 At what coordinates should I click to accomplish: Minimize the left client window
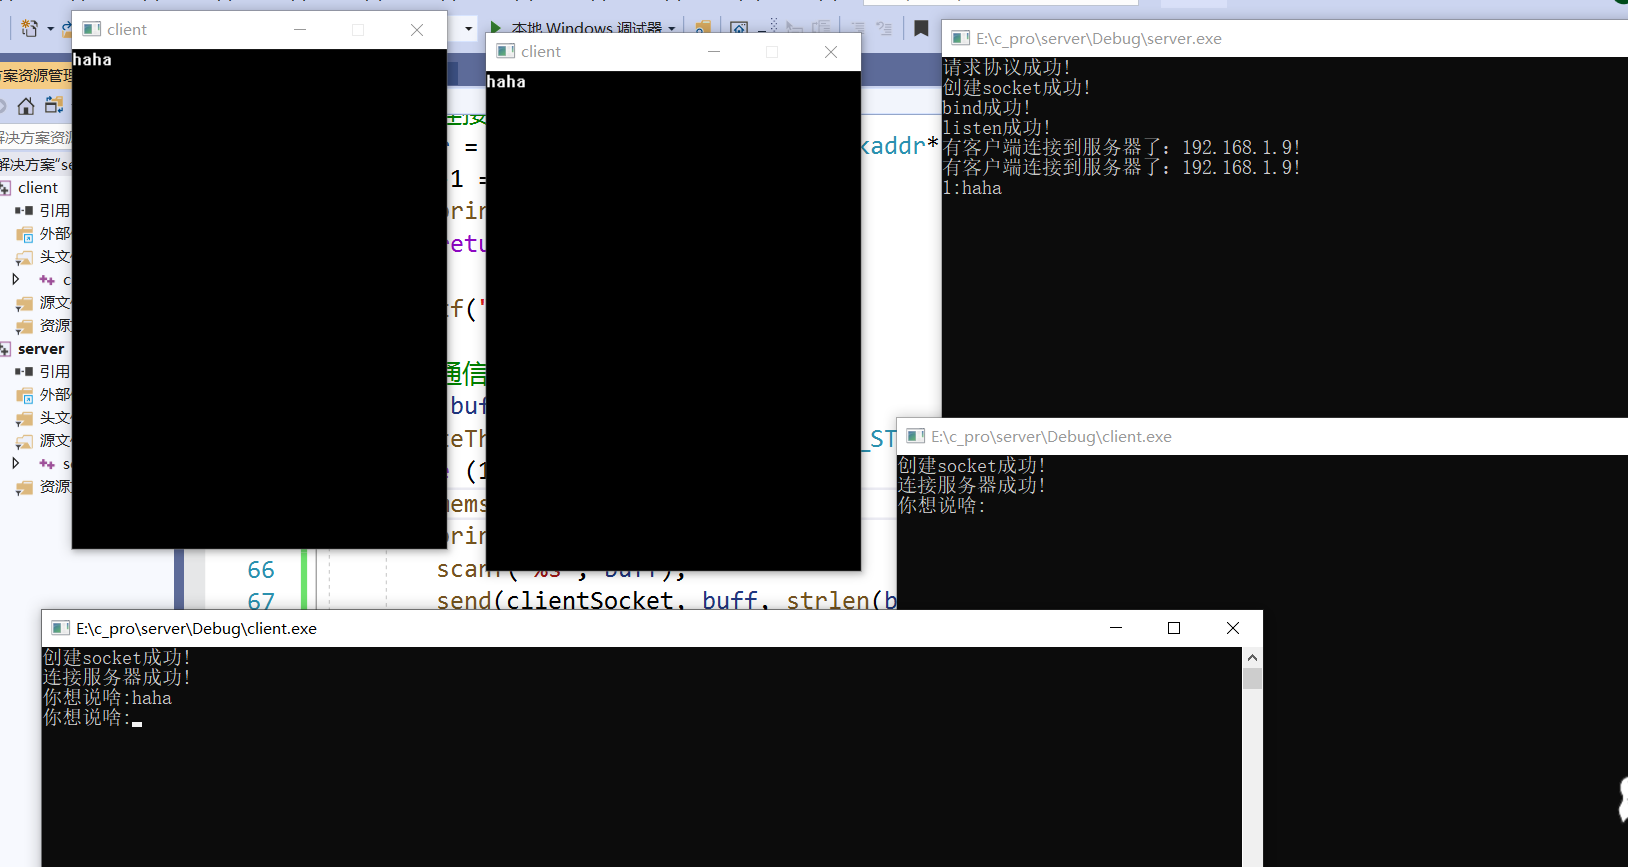pyautogui.click(x=300, y=30)
